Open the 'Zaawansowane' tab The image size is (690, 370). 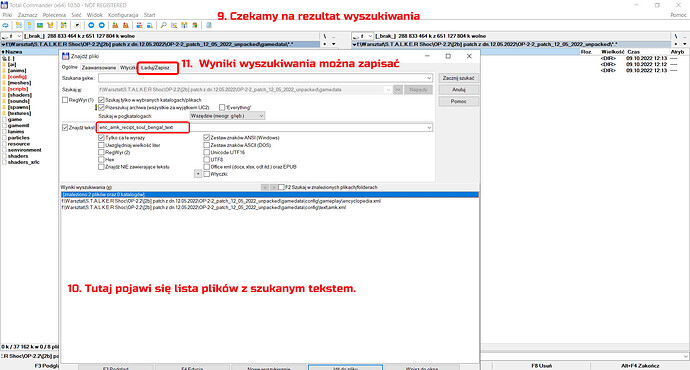(x=99, y=68)
